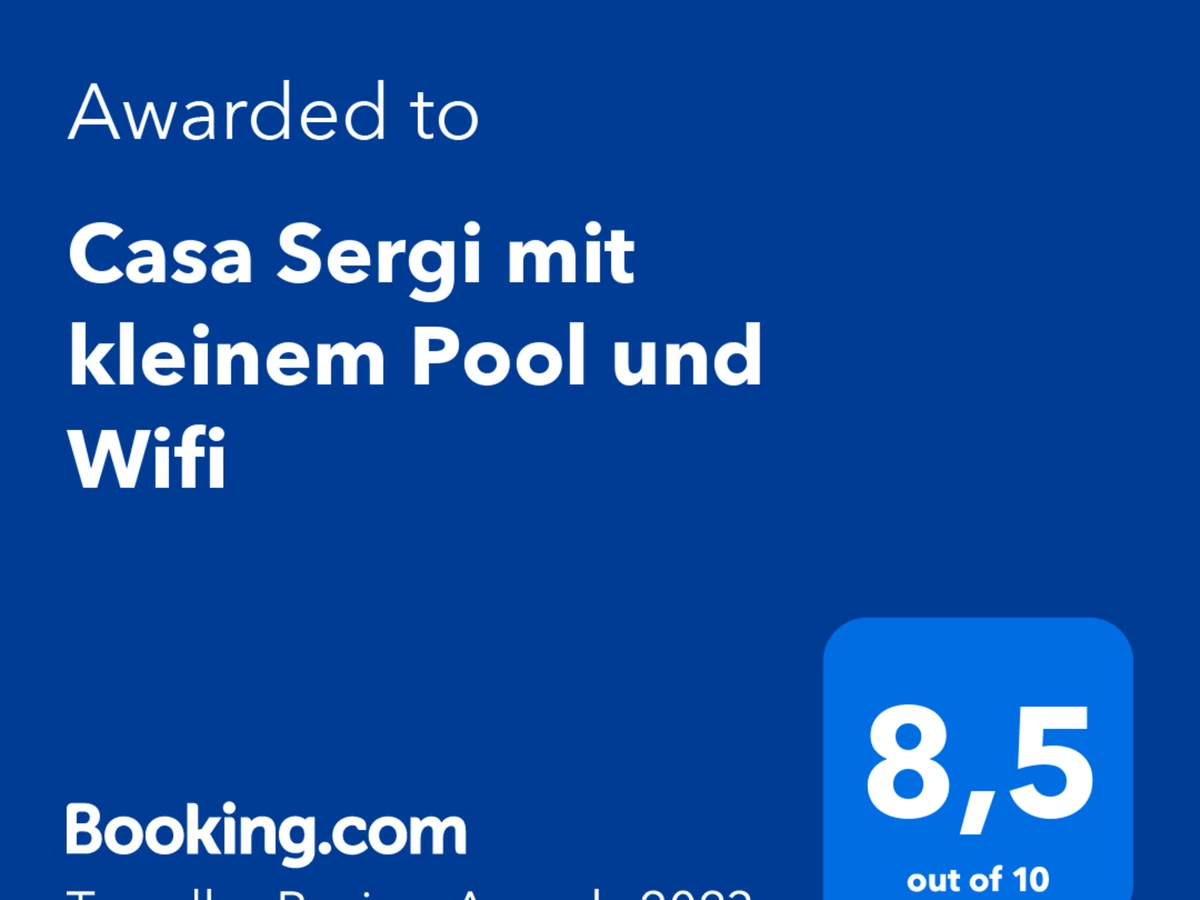
Task: Select the word "kleinem" in the second line
Action: point(227,356)
